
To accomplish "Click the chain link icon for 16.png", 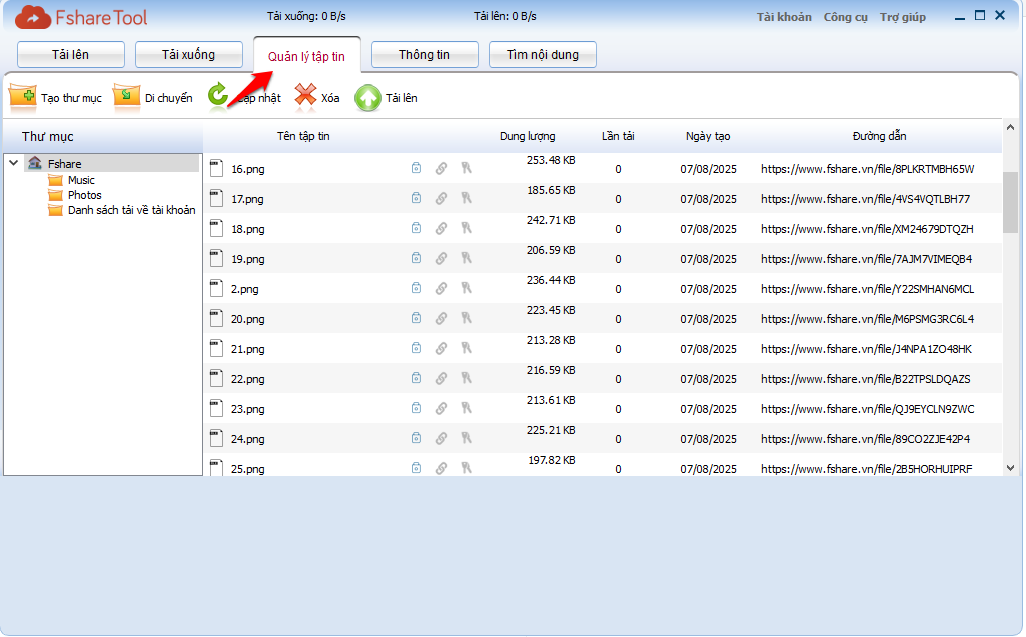I will coord(442,168).
